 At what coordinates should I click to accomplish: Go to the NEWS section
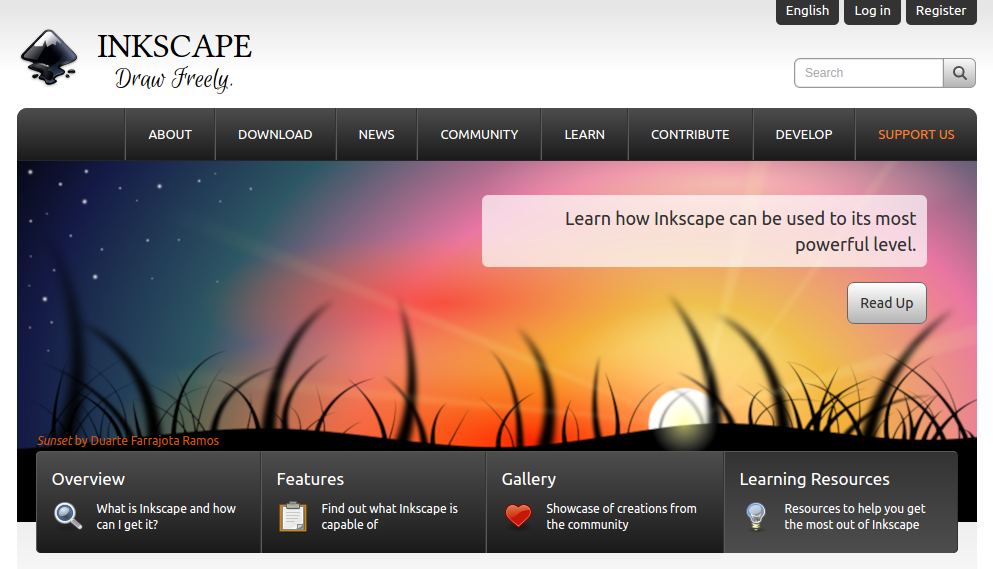tap(376, 134)
